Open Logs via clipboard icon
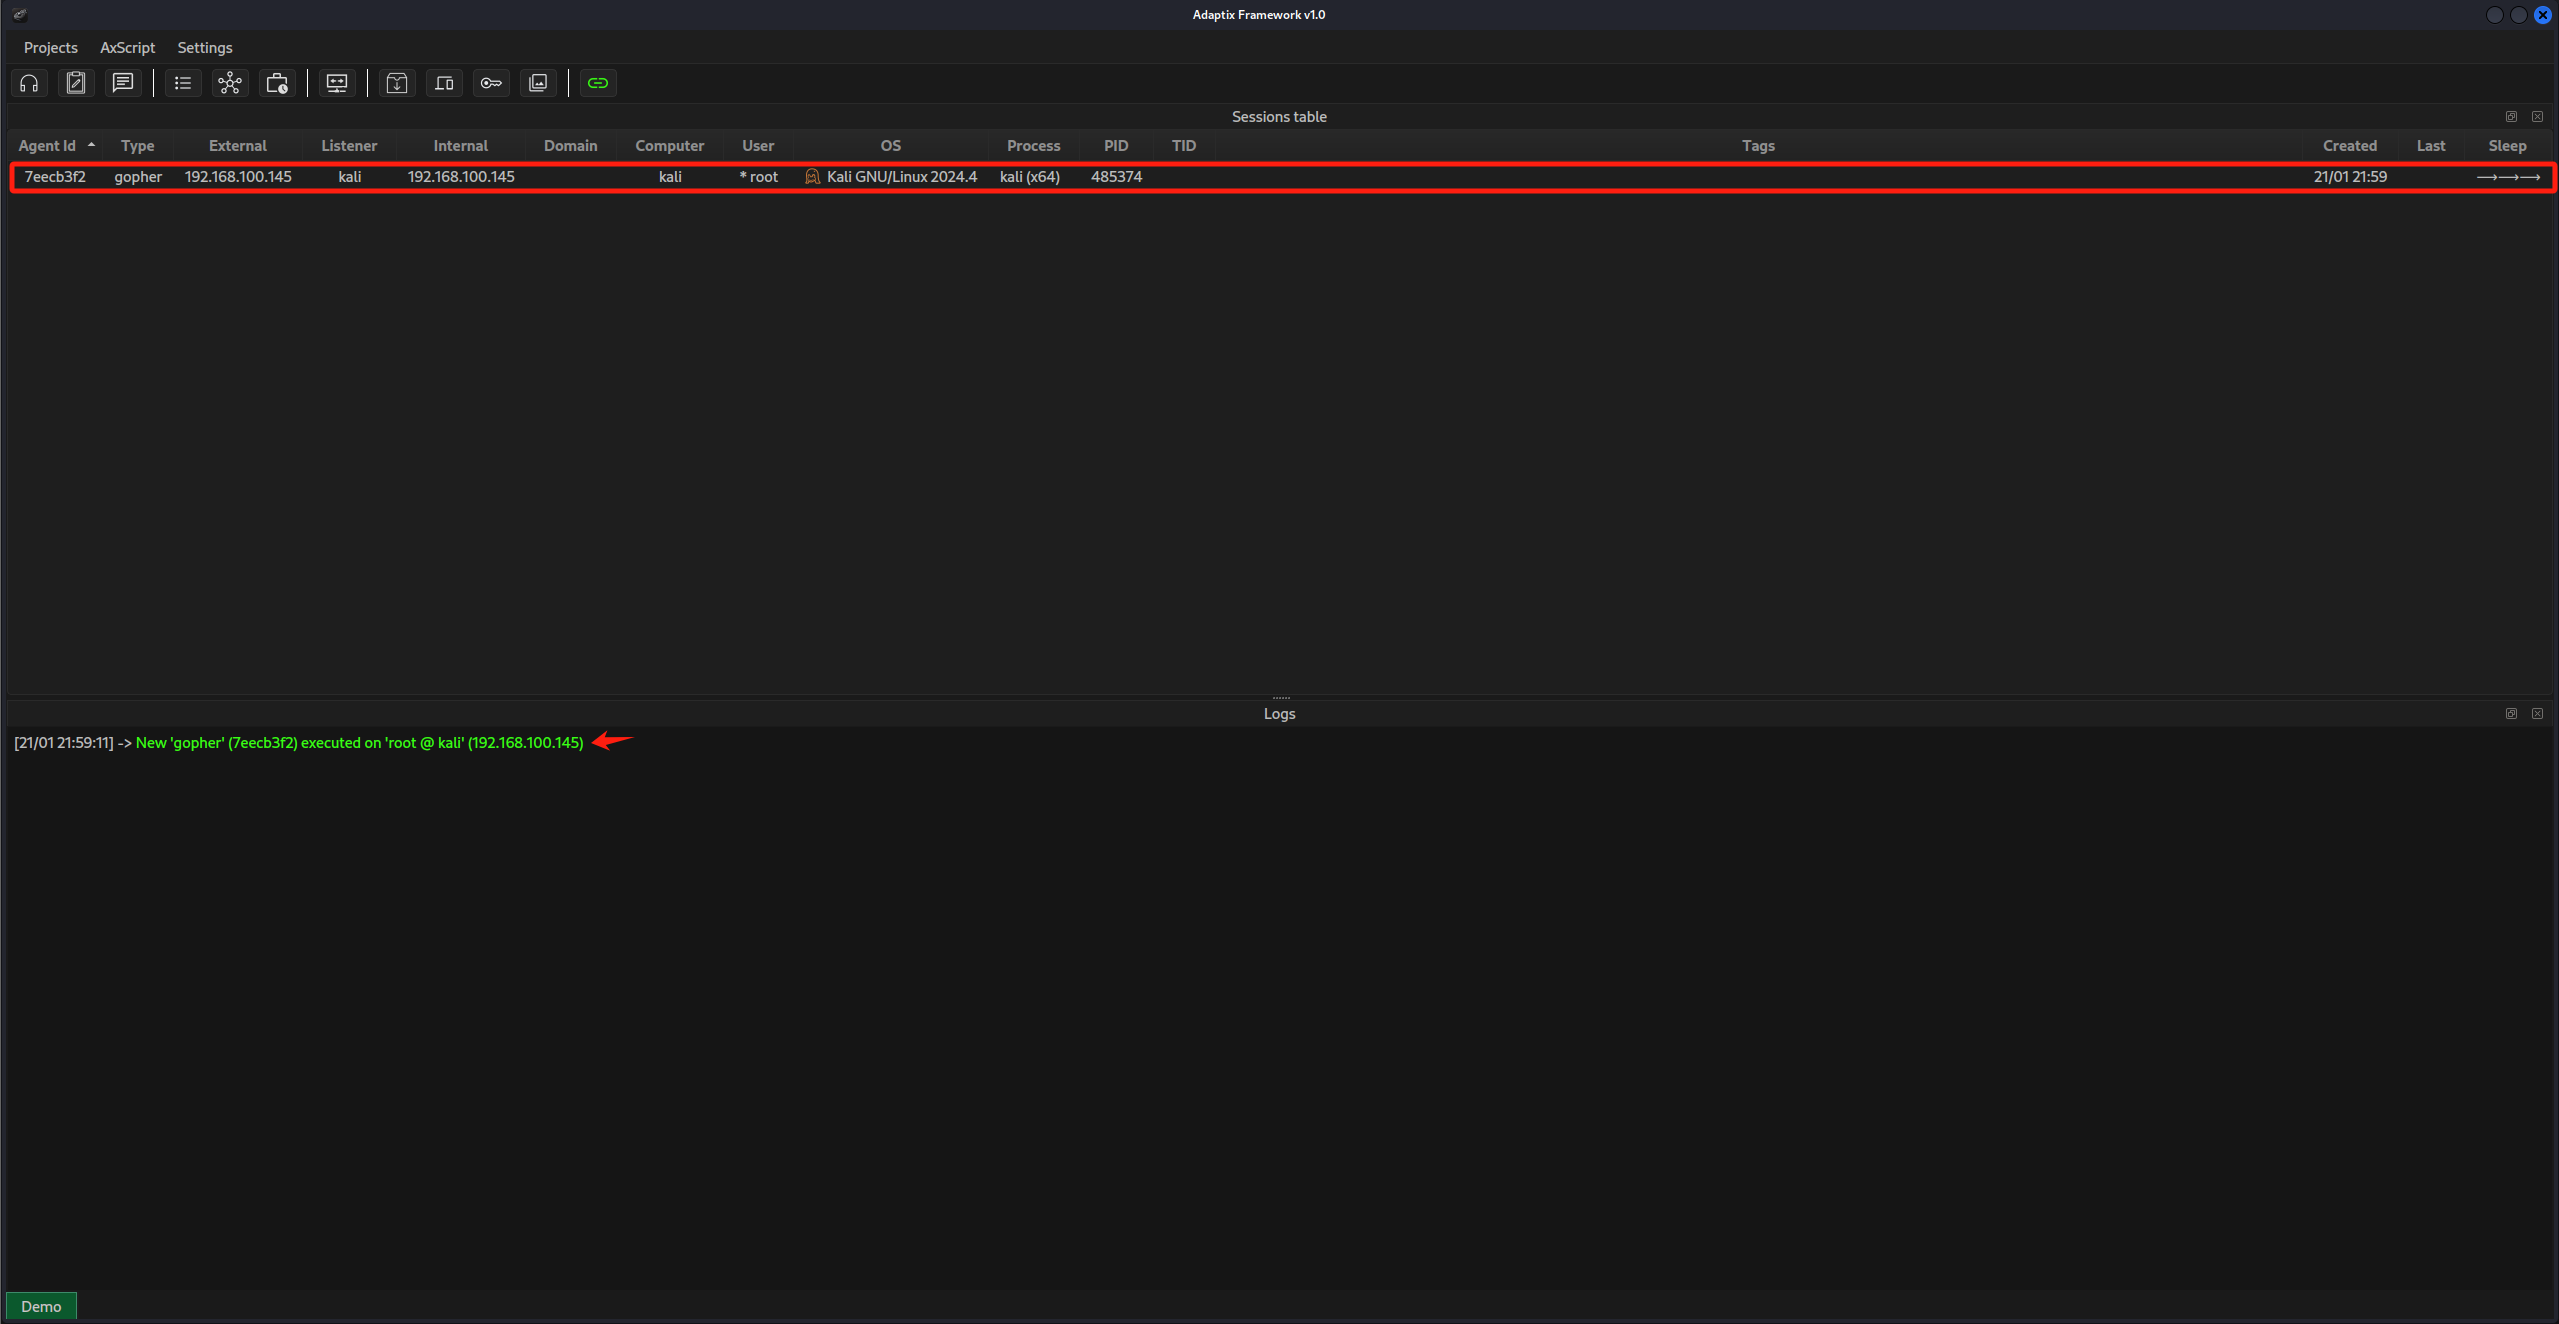This screenshot has height=1324, width=2559. (x=76, y=83)
